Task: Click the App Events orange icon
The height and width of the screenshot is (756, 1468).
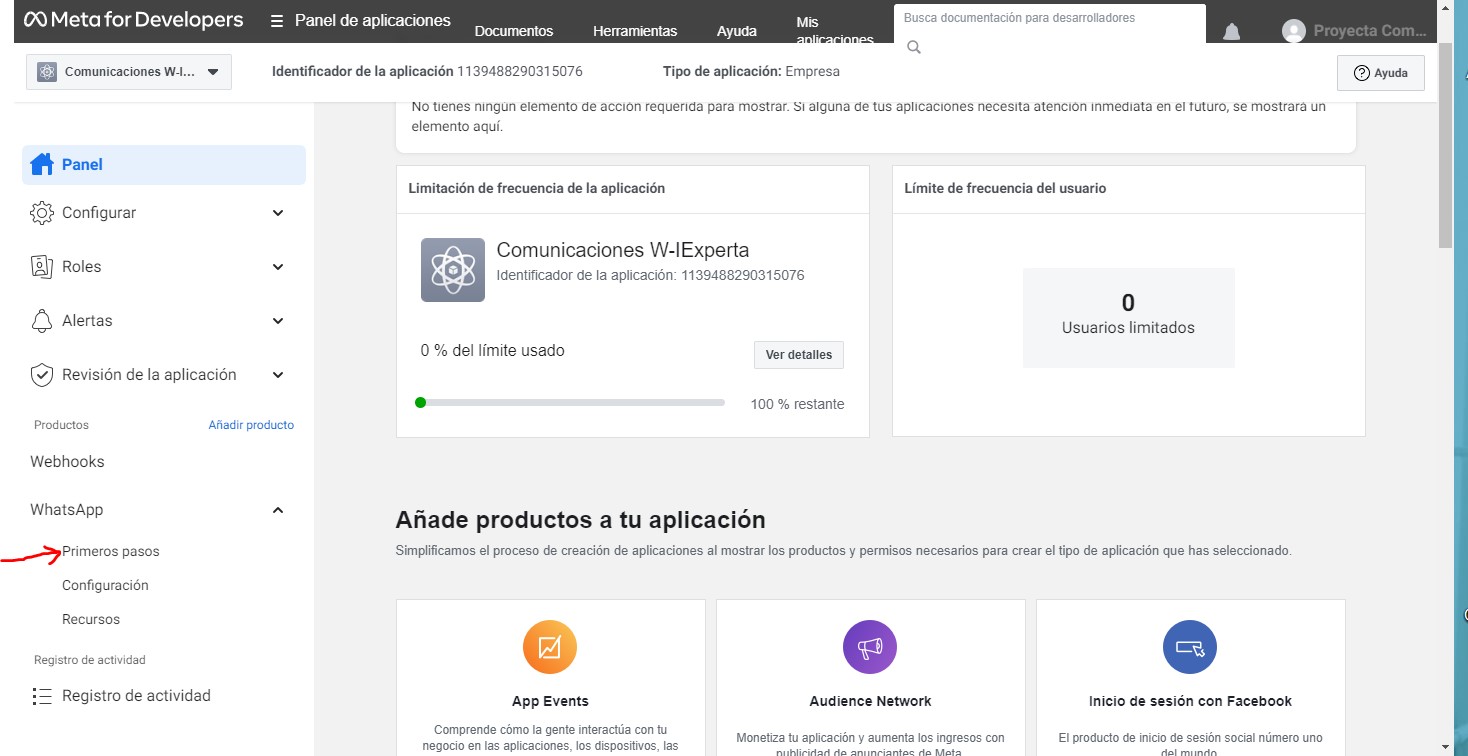Action: [550, 647]
